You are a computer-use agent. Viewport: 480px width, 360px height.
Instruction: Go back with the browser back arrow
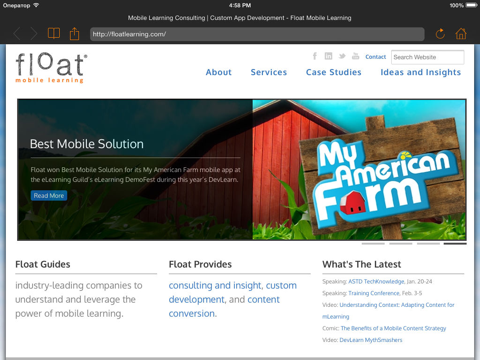(17, 34)
